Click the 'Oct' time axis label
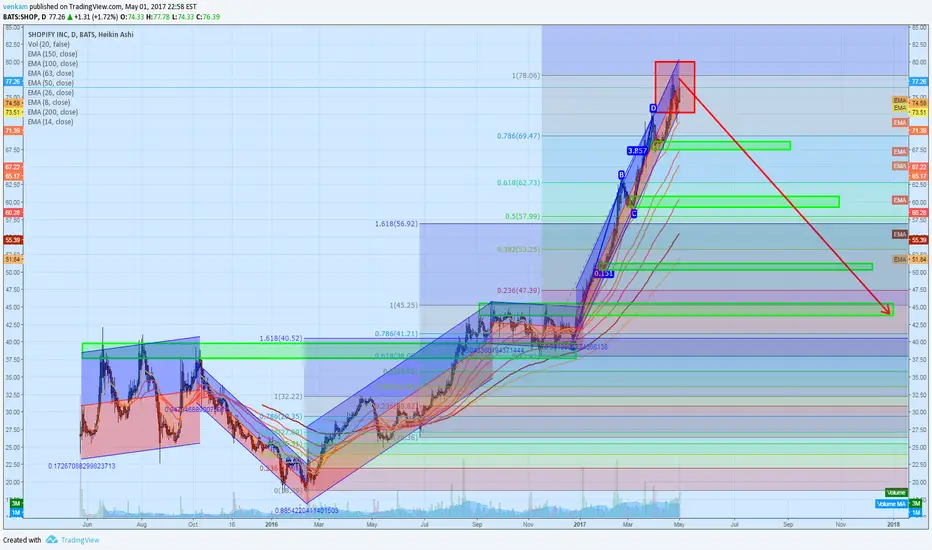Image resolution: width=932 pixels, height=550 pixels. coord(193,524)
